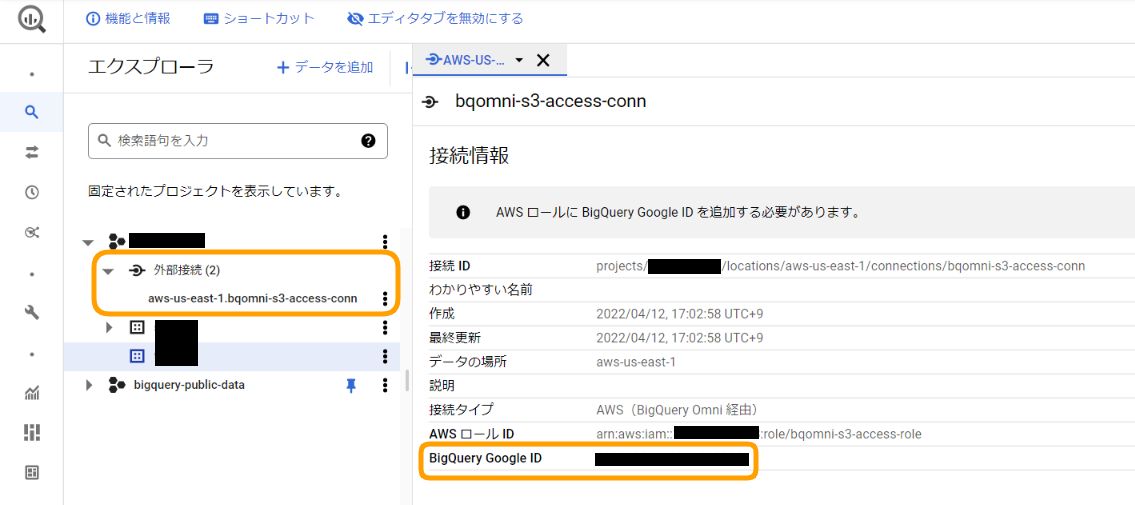This screenshot has height=505, width=1135.
Task: Click the info icon in the notice banner
Action: (x=463, y=213)
